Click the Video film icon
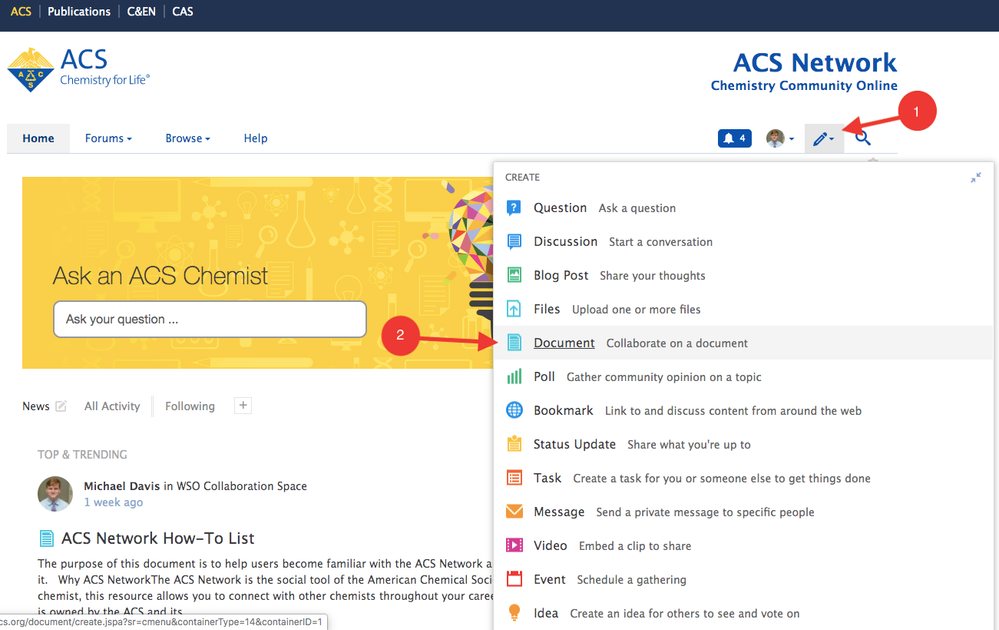Screen dimensions: 999x630 click(x=514, y=545)
